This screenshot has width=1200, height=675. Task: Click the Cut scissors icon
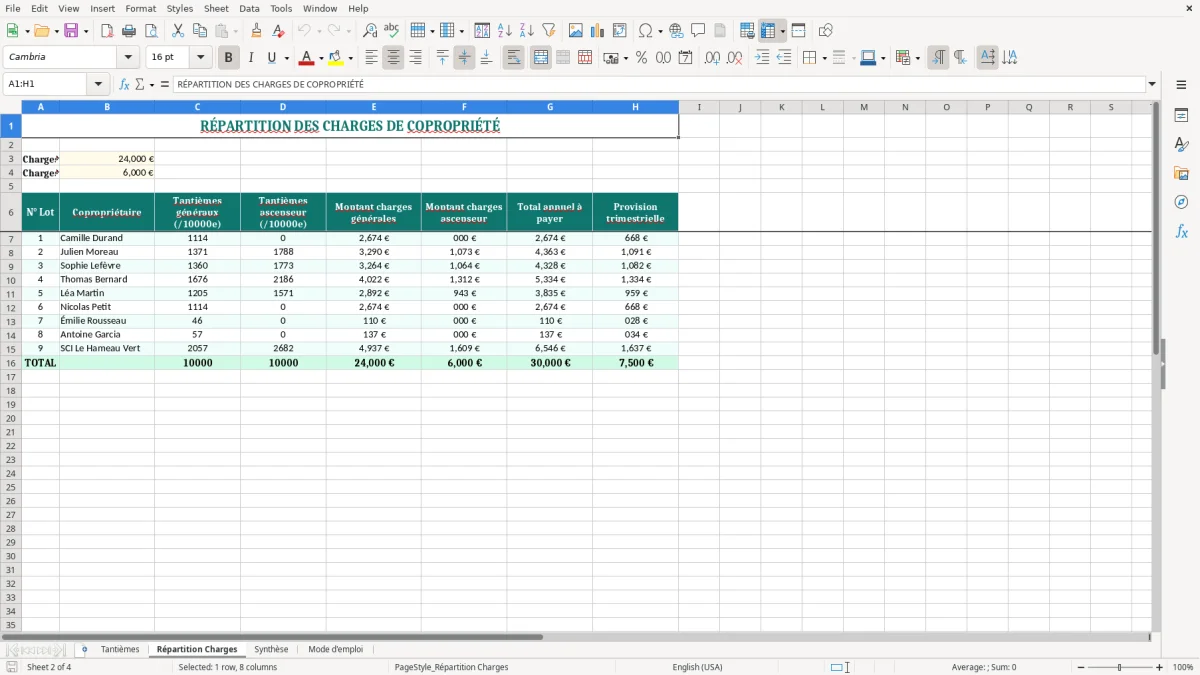click(x=178, y=31)
